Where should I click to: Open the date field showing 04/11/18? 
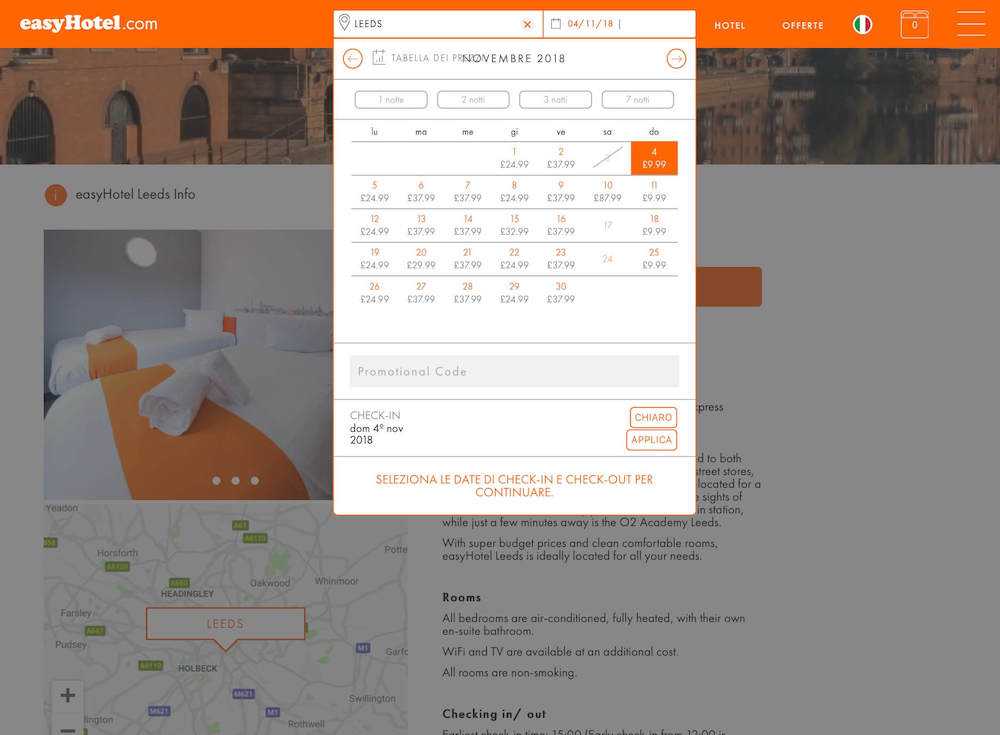(x=619, y=24)
